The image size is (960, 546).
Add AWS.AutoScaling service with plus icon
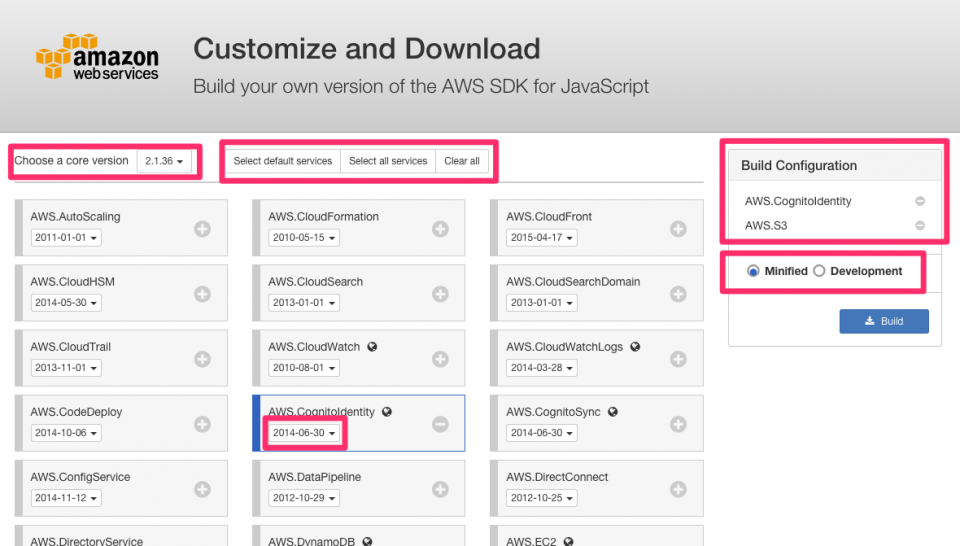pyautogui.click(x=203, y=229)
